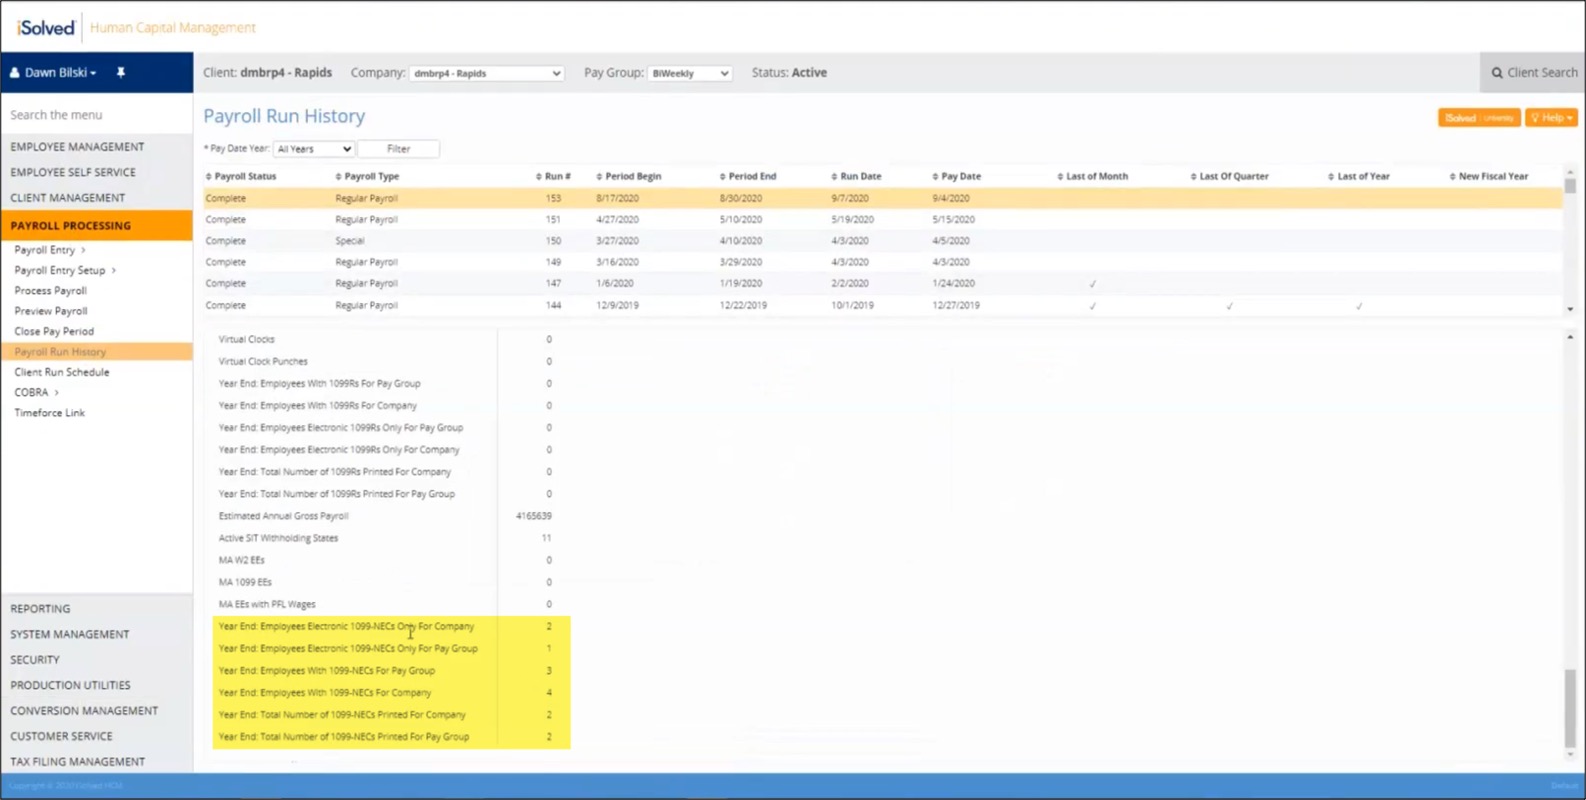Click the Filter button
1586x800 pixels.
[x=398, y=149]
